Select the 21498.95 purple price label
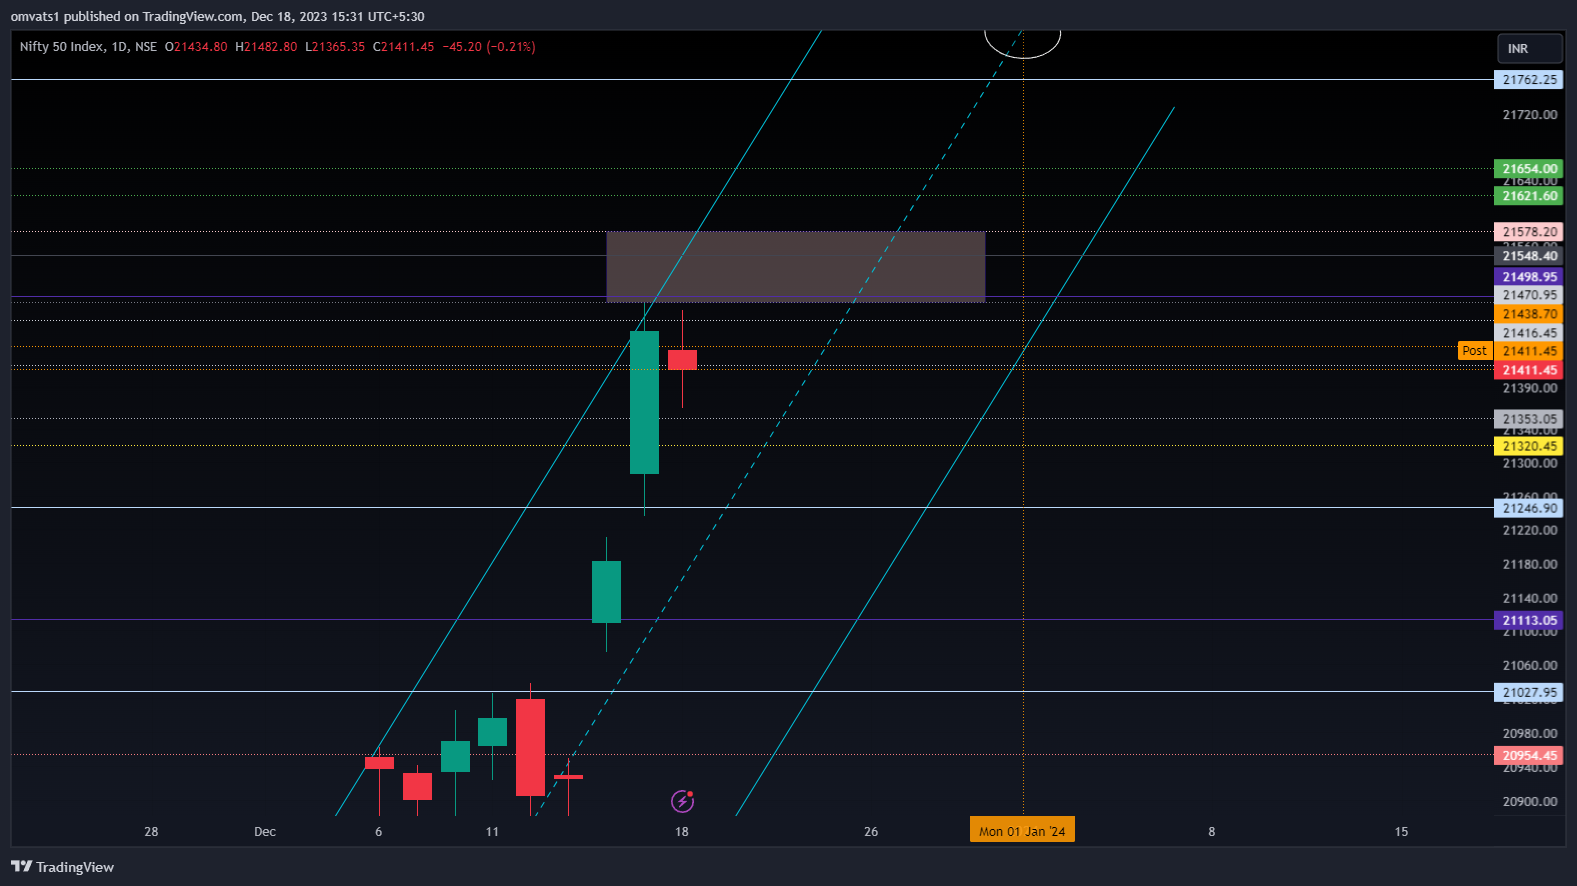This screenshot has height=886, width=1577. 1529,277
